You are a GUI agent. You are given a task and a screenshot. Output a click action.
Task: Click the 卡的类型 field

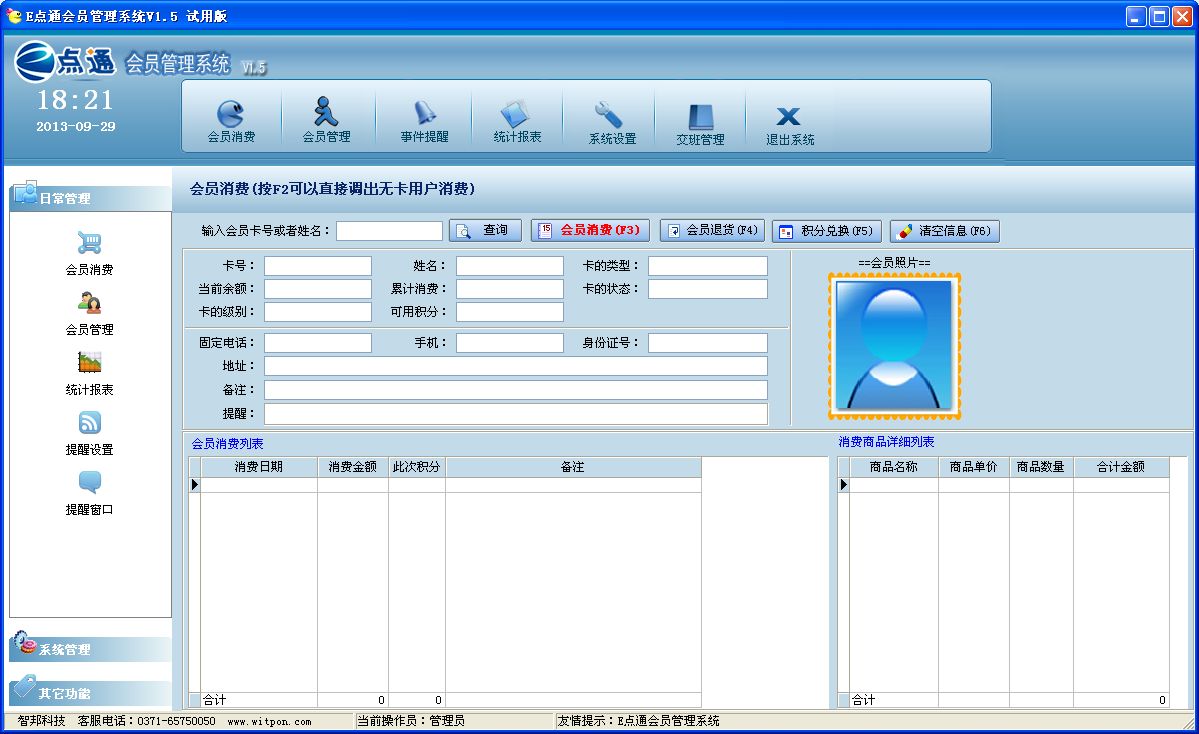click(708, 265)
